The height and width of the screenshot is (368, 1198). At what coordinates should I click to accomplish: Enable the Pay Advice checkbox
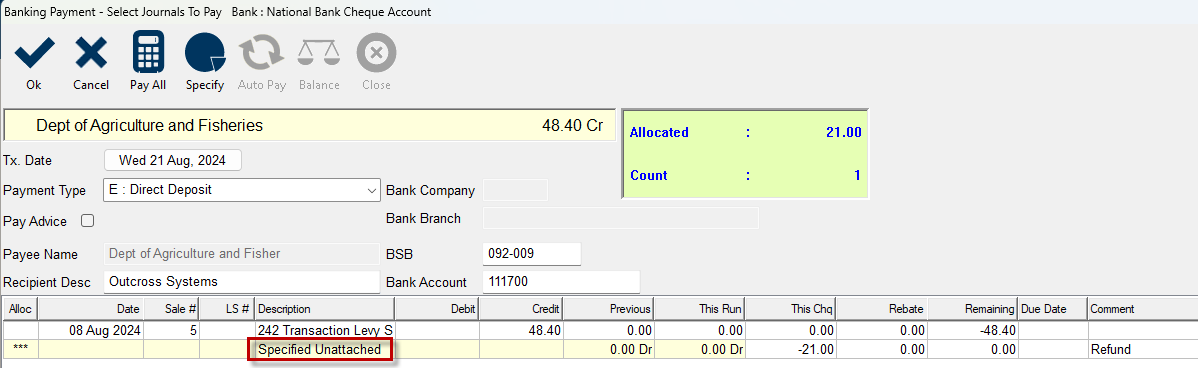(87, 221)
